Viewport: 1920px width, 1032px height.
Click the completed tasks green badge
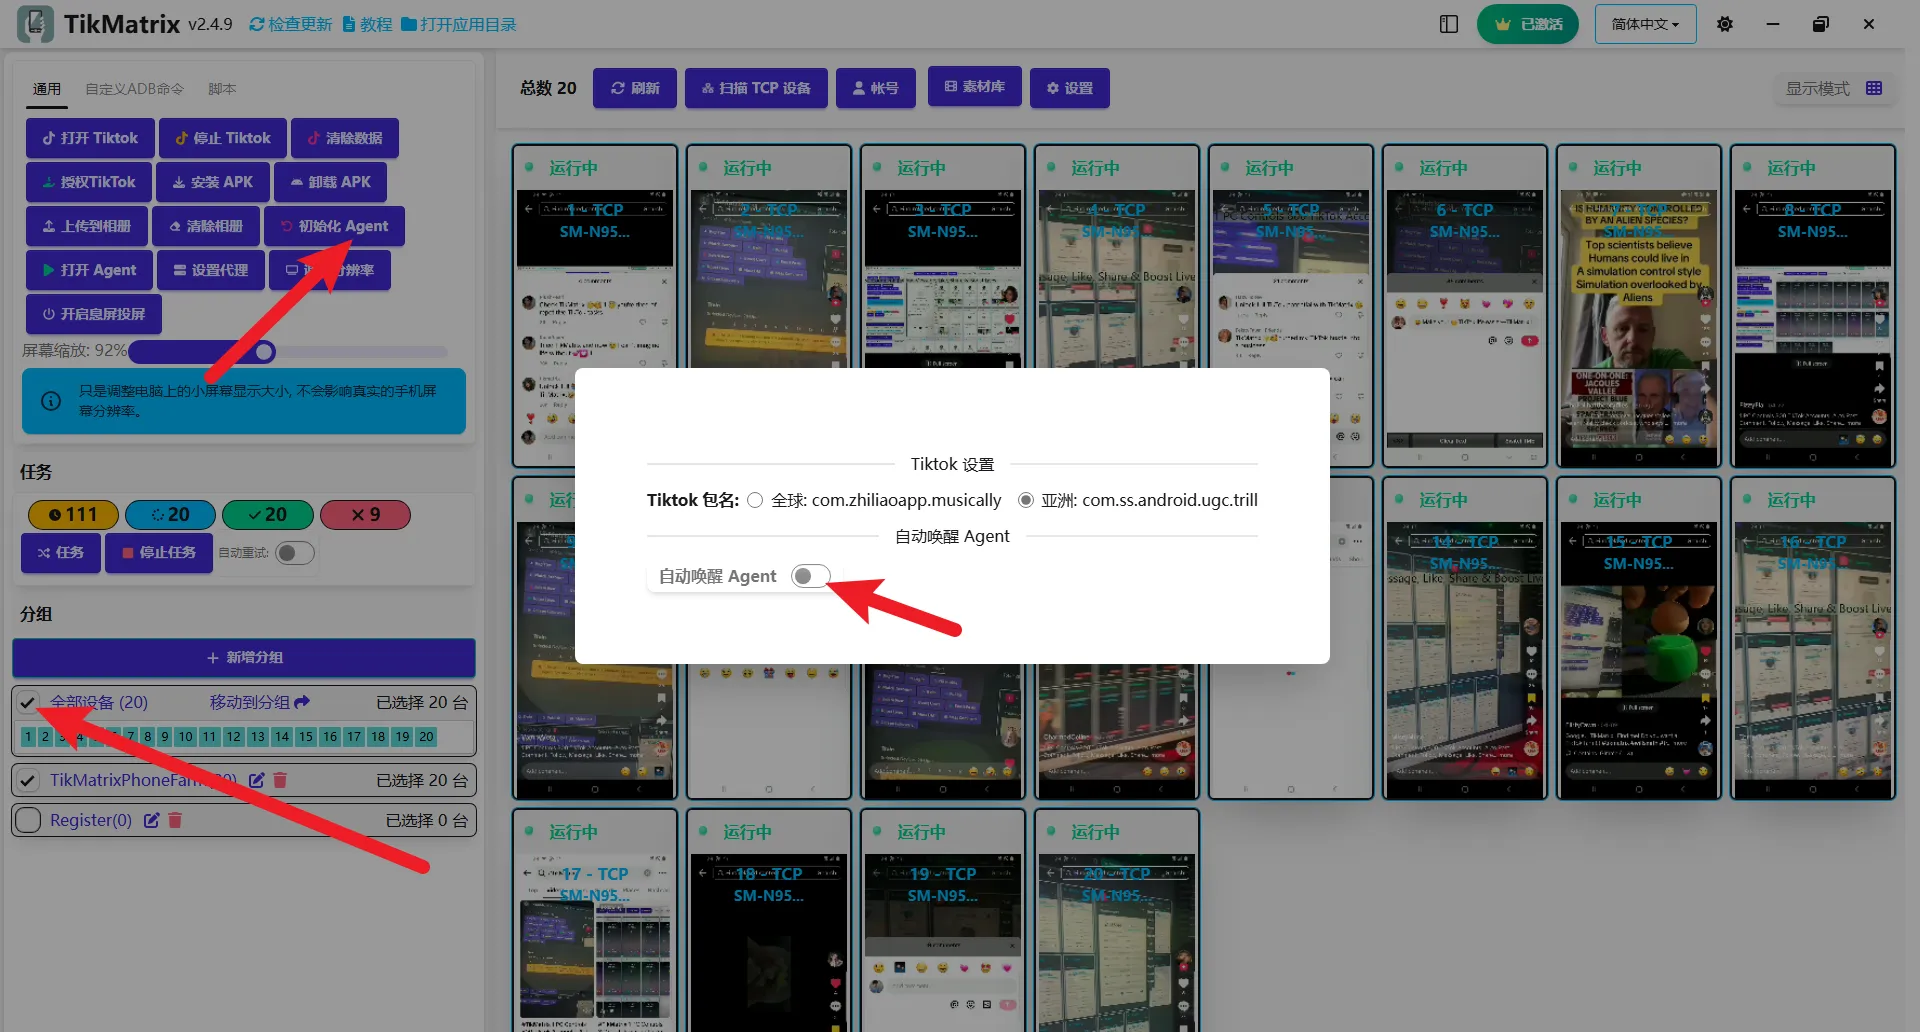point(267,514)
